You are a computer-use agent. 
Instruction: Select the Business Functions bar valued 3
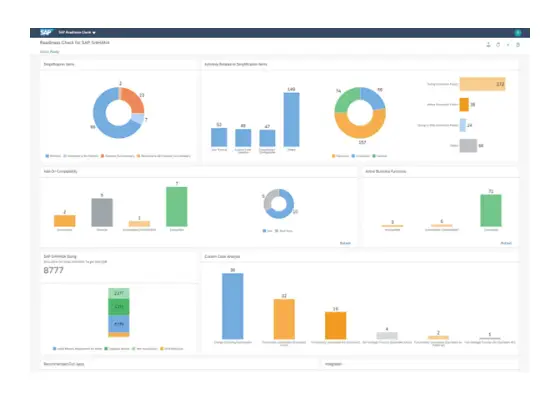(392, 226)
